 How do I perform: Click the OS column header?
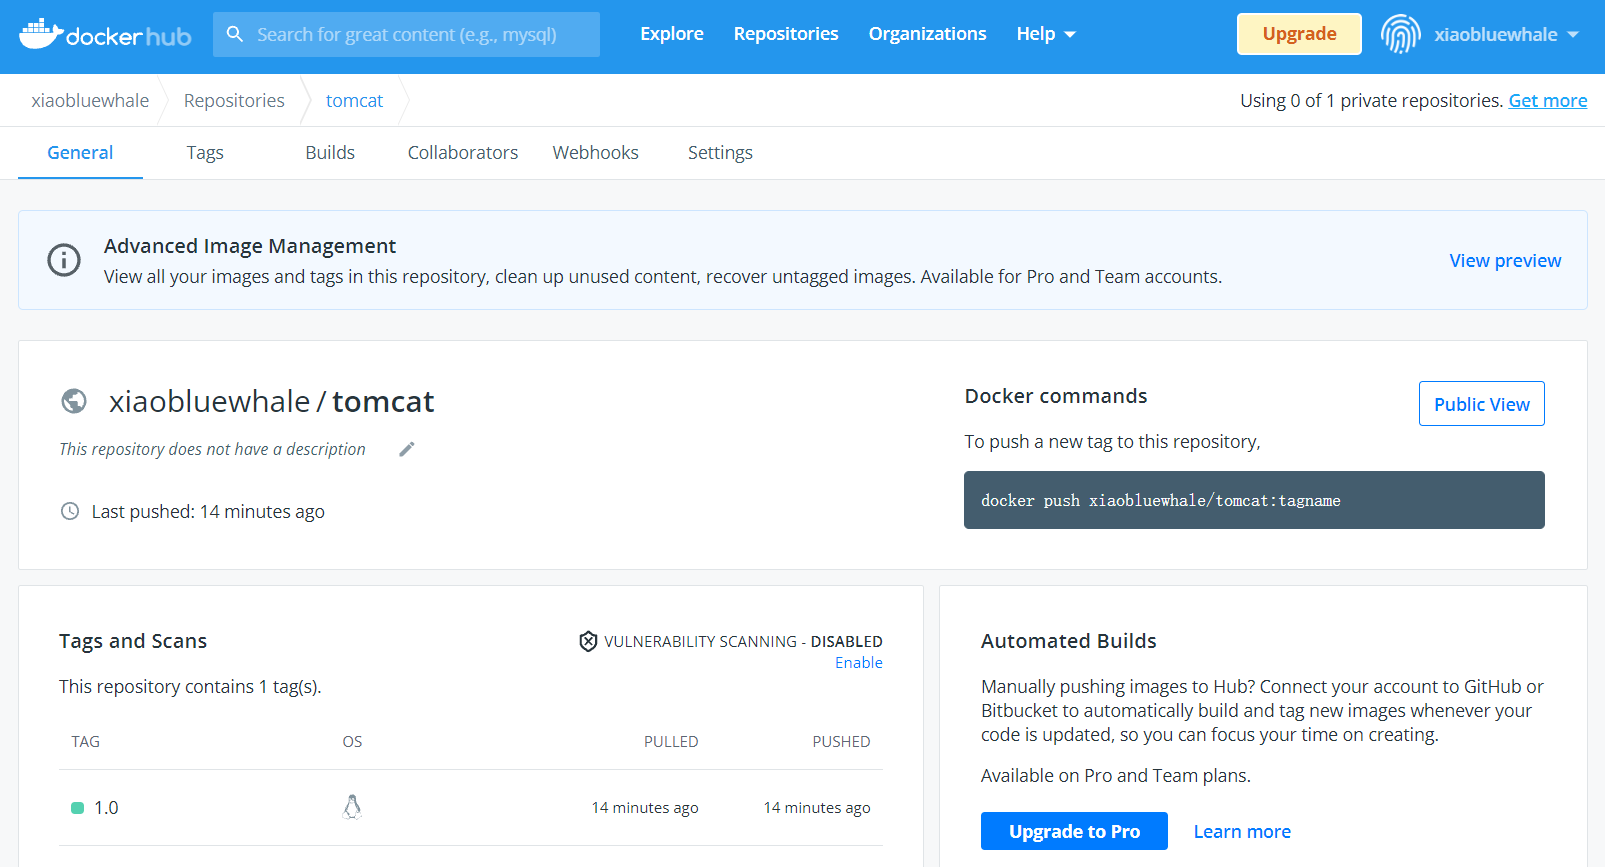tap(352, 742)
